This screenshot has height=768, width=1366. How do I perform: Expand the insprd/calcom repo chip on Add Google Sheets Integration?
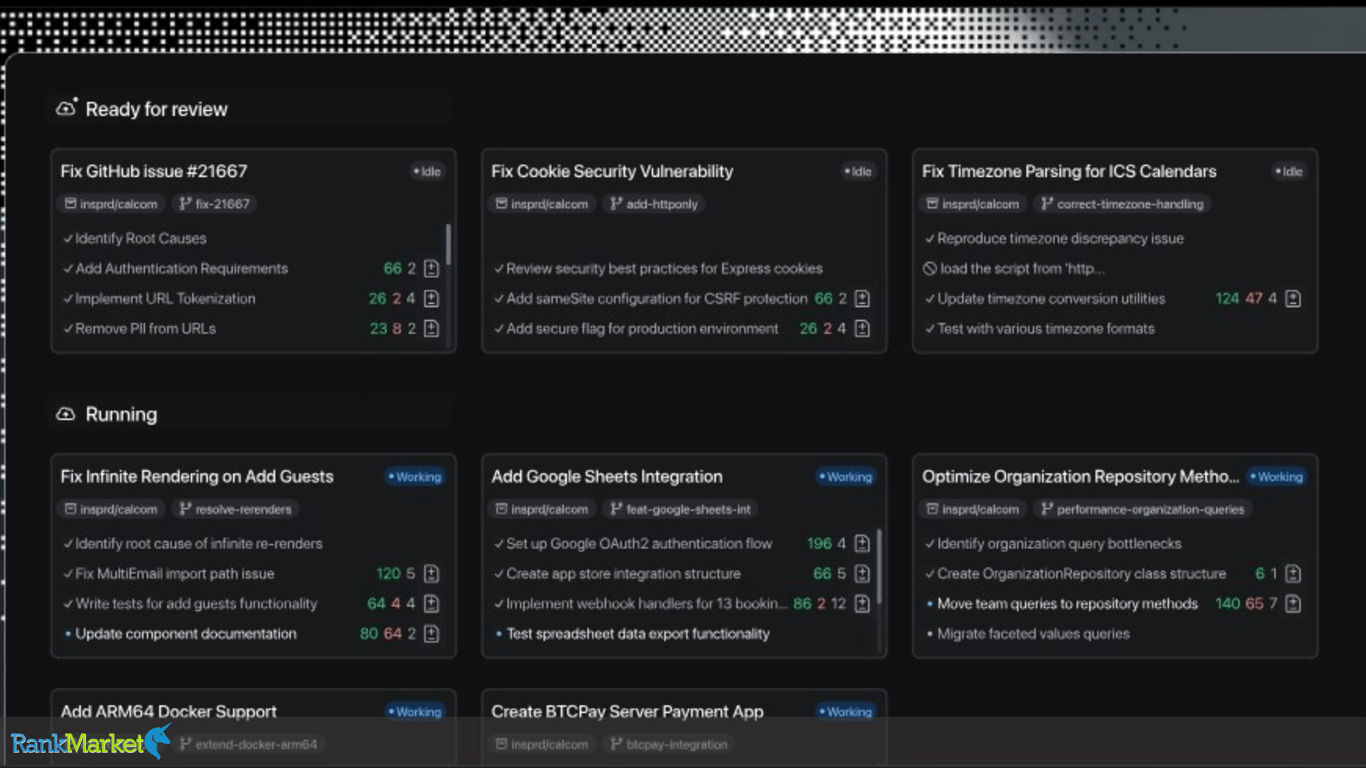click(x=541, y=509)
